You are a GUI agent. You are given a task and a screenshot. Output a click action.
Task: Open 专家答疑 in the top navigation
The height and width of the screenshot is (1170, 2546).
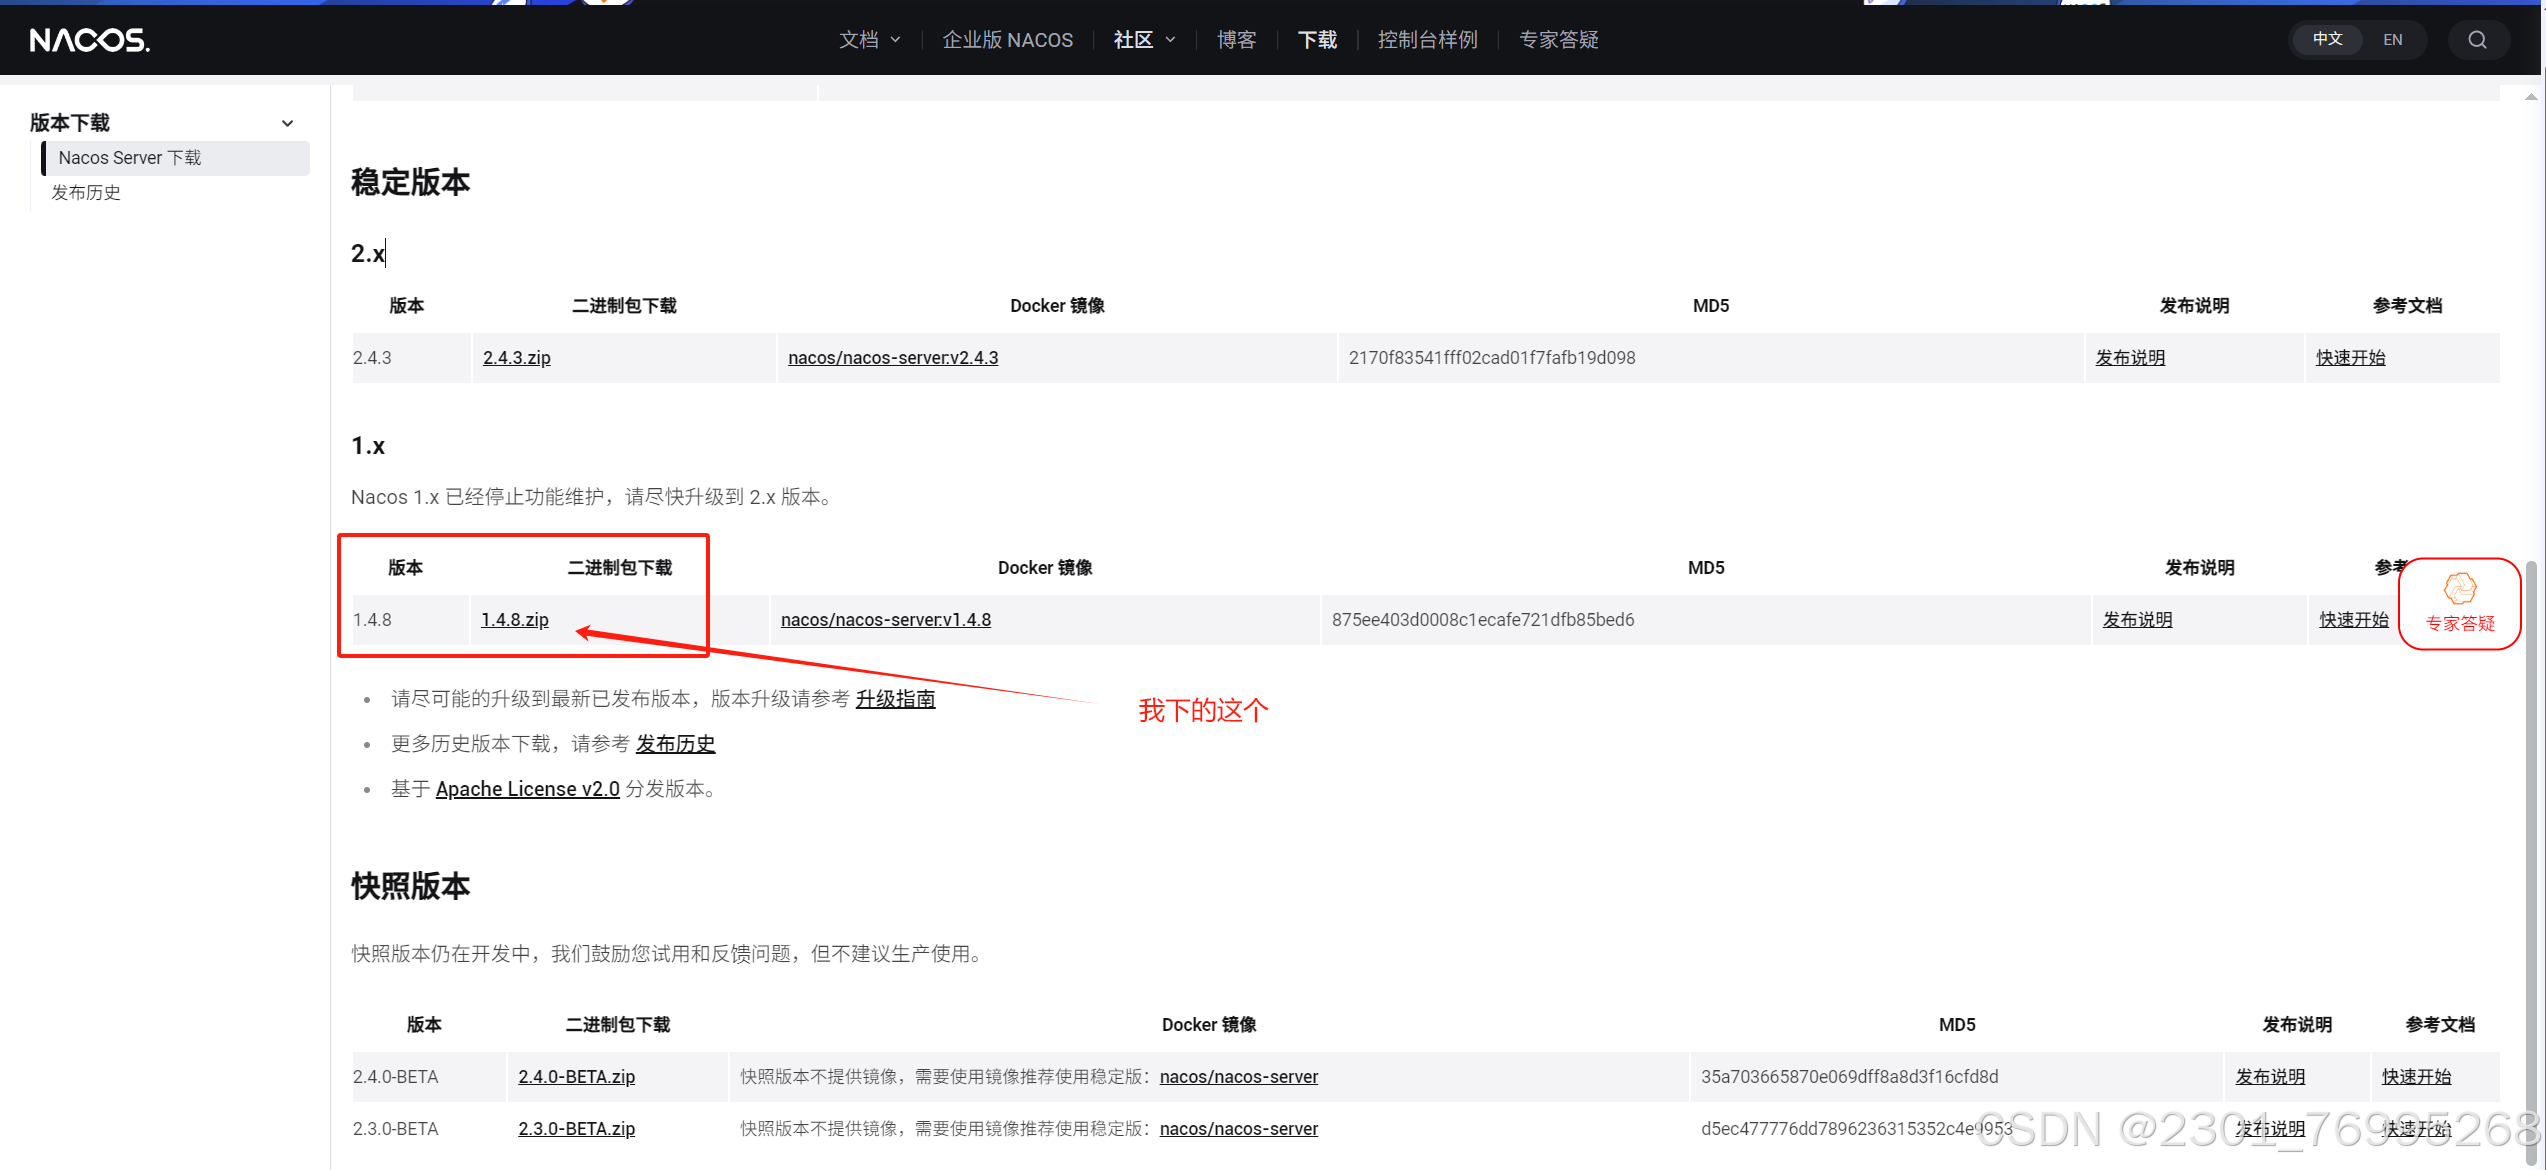[1558, 40]
